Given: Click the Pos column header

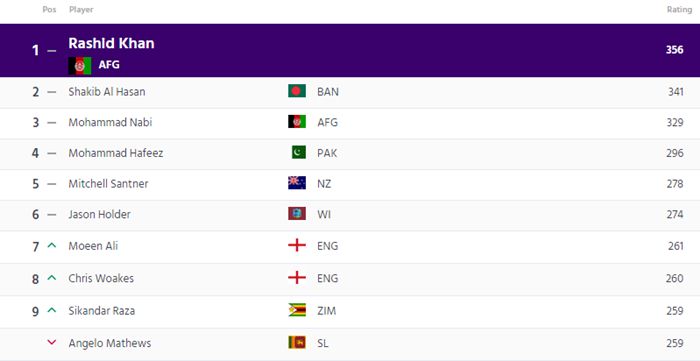Looking at the screenshot, I should [49, 9].
